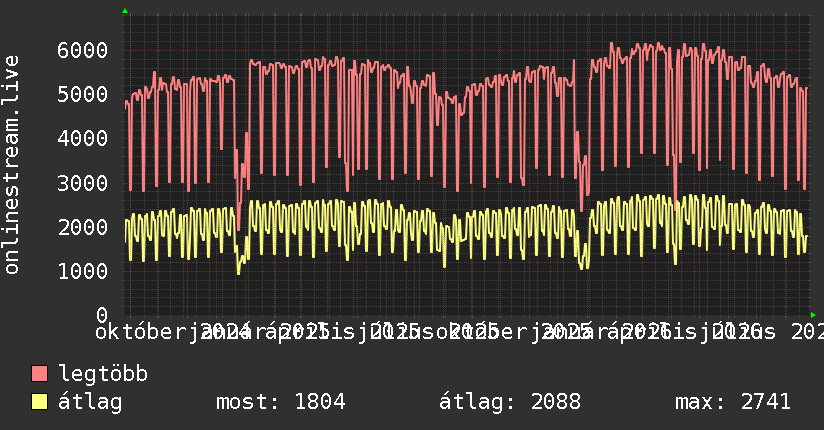824x430 pixels.
Task: Click the 1000 y-axis label
Action: pos(83,271)
